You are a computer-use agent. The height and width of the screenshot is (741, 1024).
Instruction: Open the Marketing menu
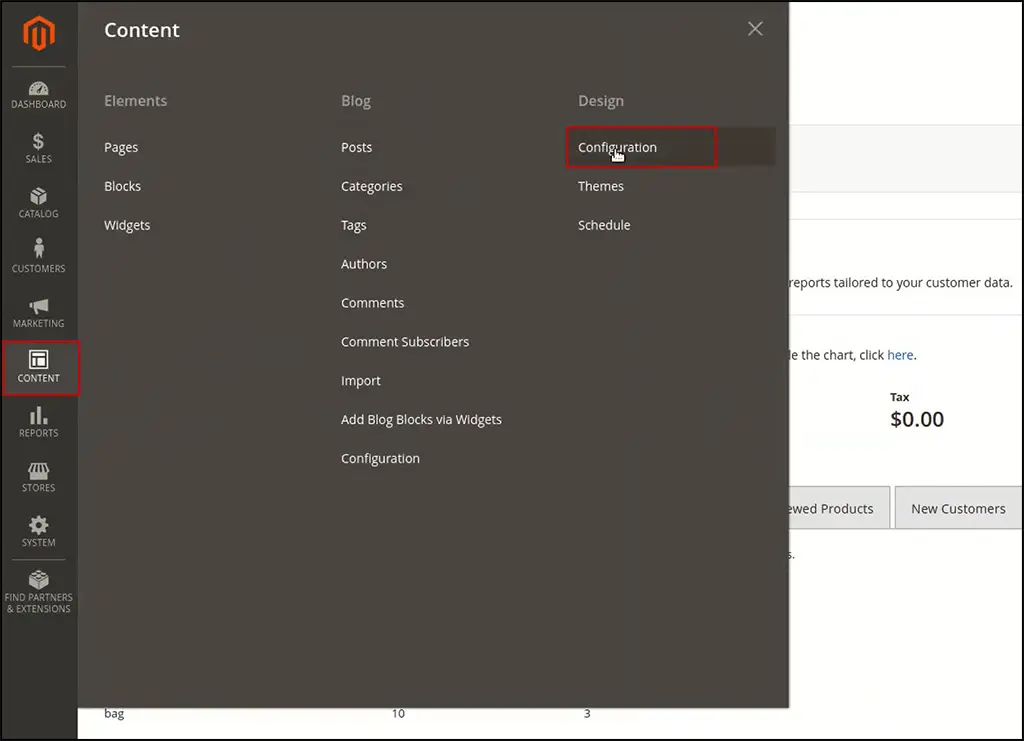pos(38,313)
